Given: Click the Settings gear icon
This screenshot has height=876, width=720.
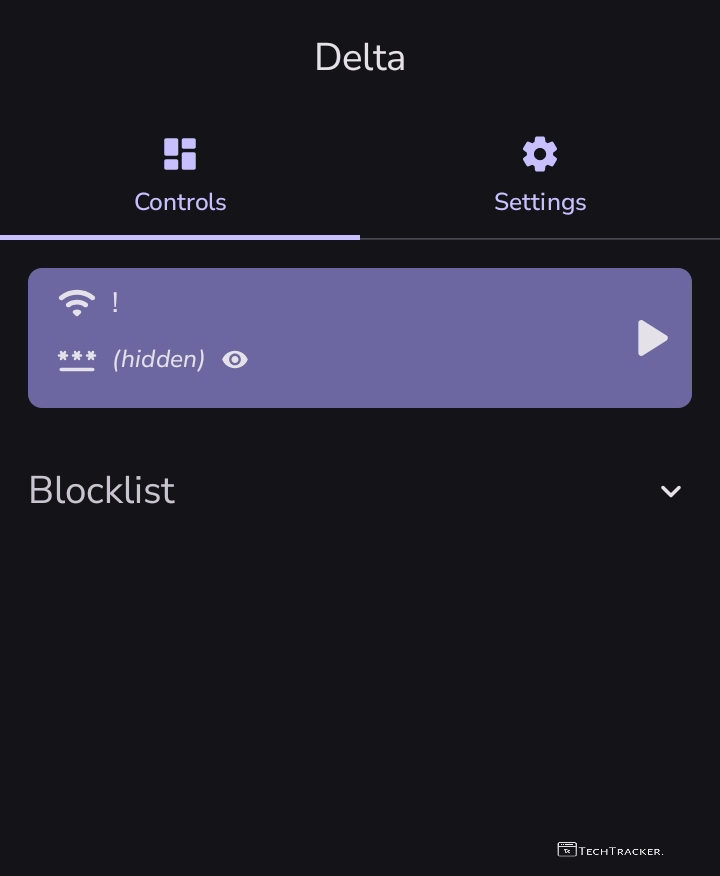Looking at the screenshot, I should pos(540,154).
